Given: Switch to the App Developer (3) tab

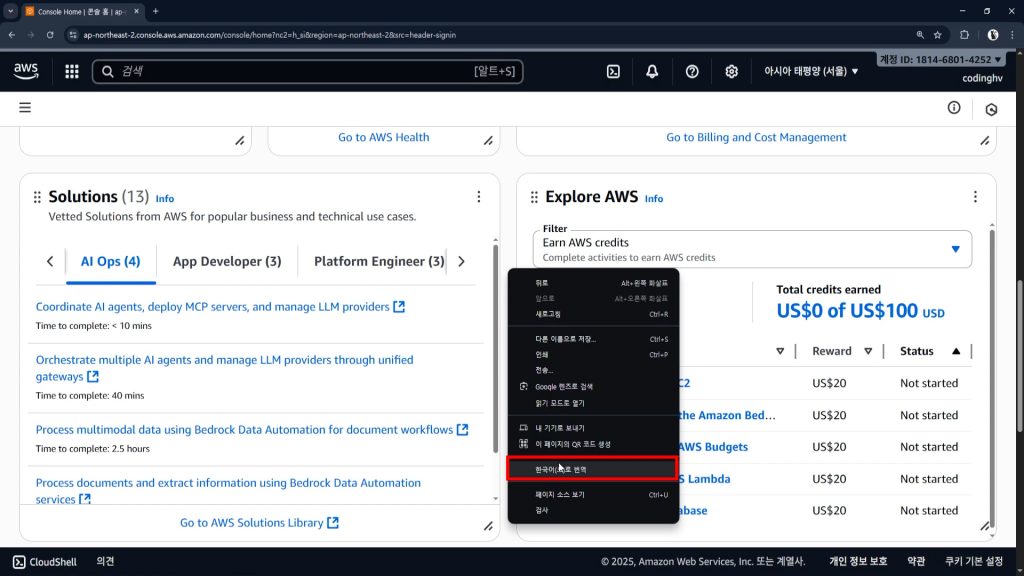Looking at the screenshot, I should coord(227,261).
